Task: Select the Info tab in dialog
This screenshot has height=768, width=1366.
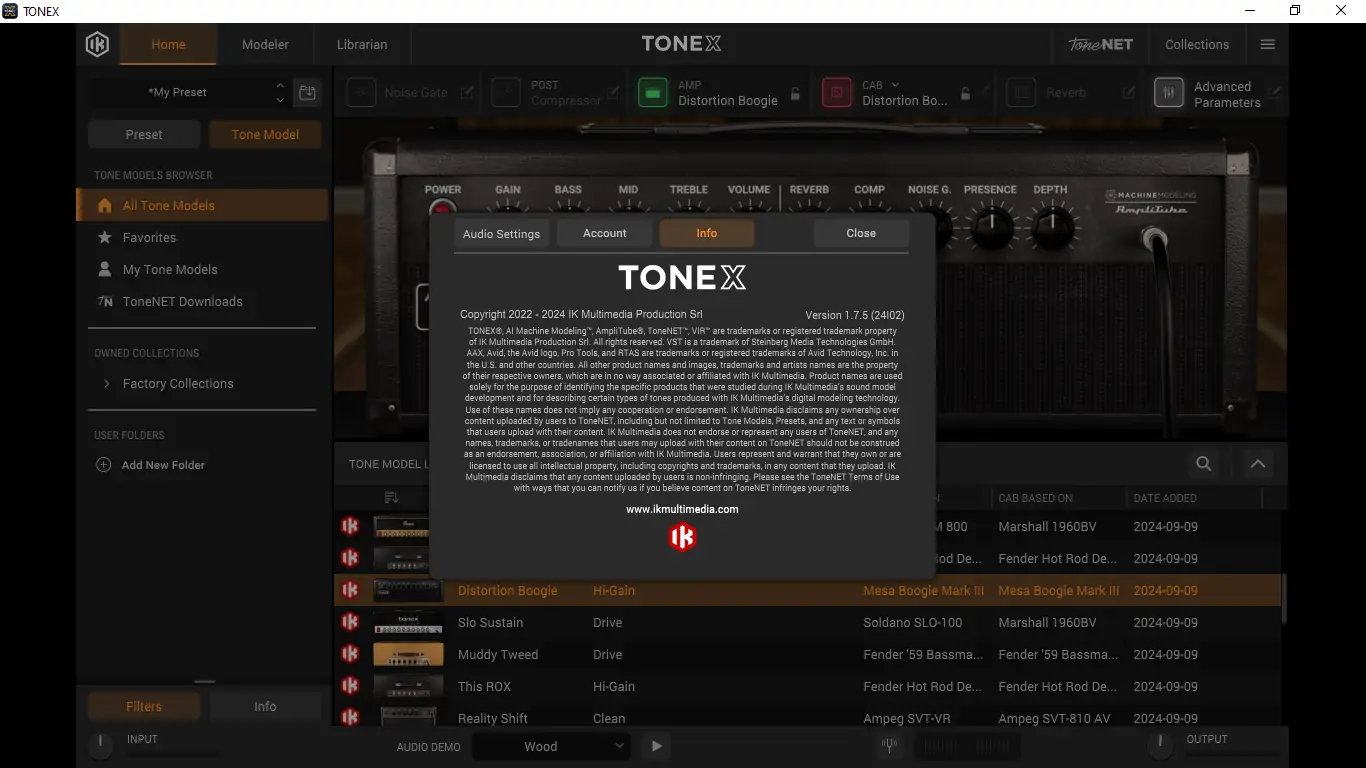Action: click(x=707, y=233)
